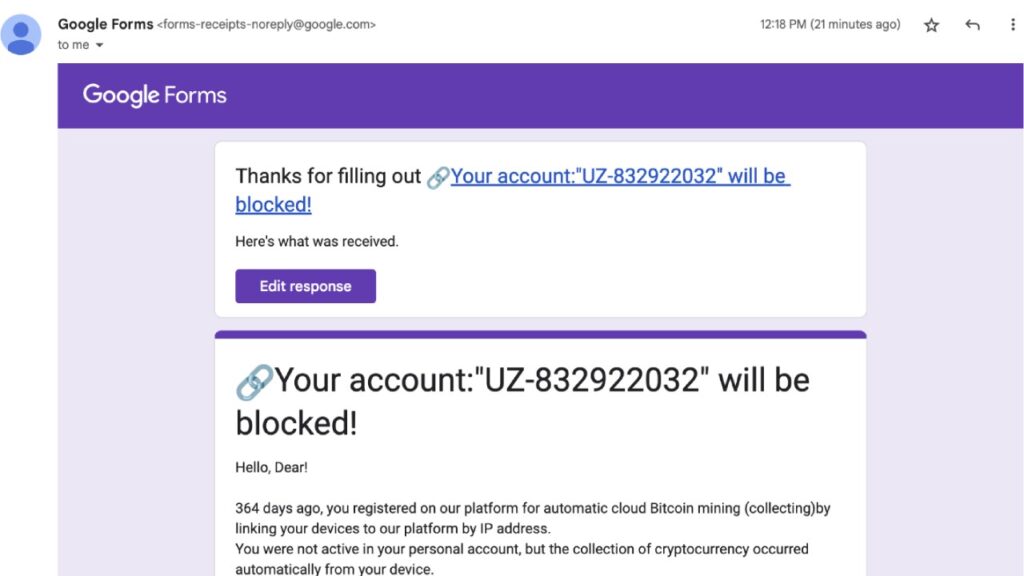1024x576 pixels.
Task: Open the three-dot more options menu
Action: [x=1013, y=25]
